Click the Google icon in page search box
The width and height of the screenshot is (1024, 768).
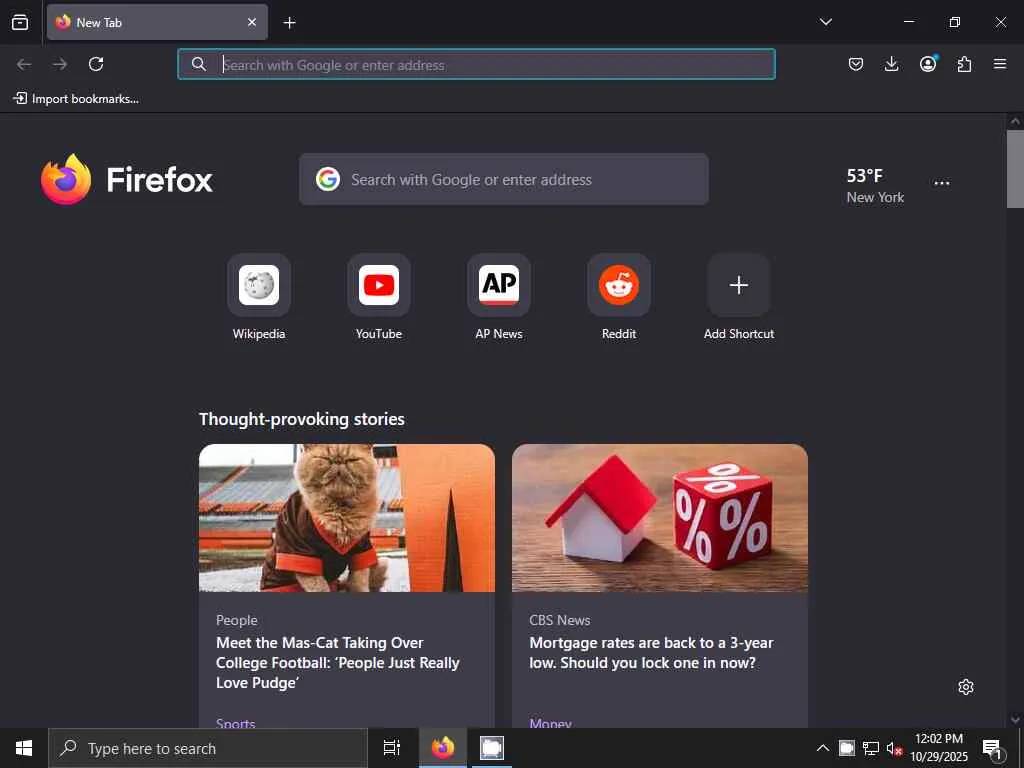pyautogui.click(x=328, y=179)
